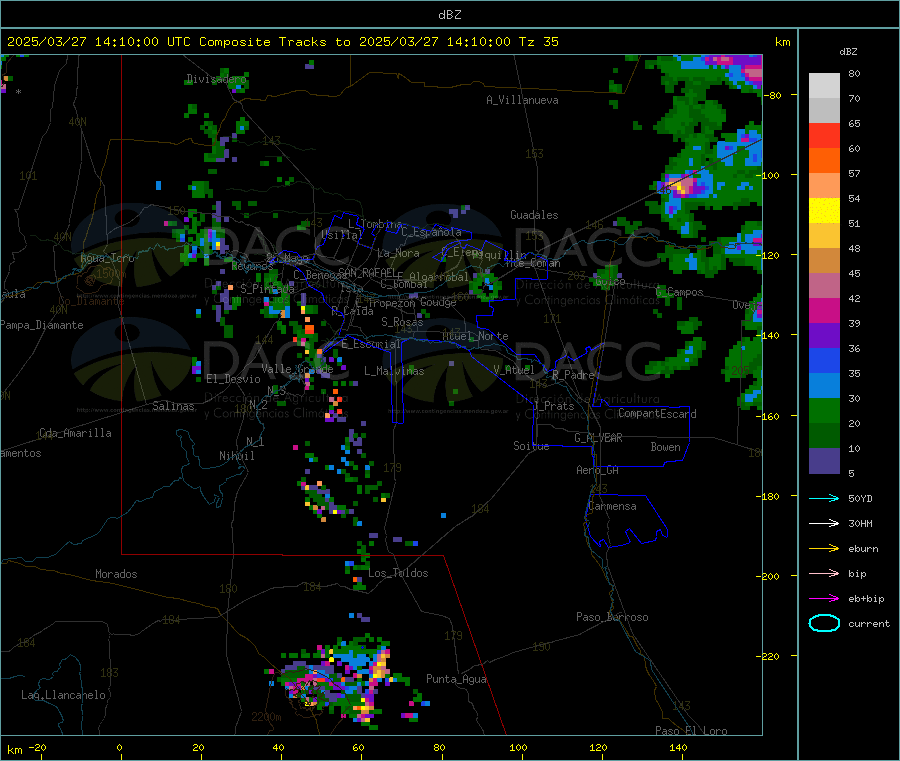900x761 pixels.
Task: Click the magenta 39 dBZ legend swatch
Action: click(x=824, y=310)
